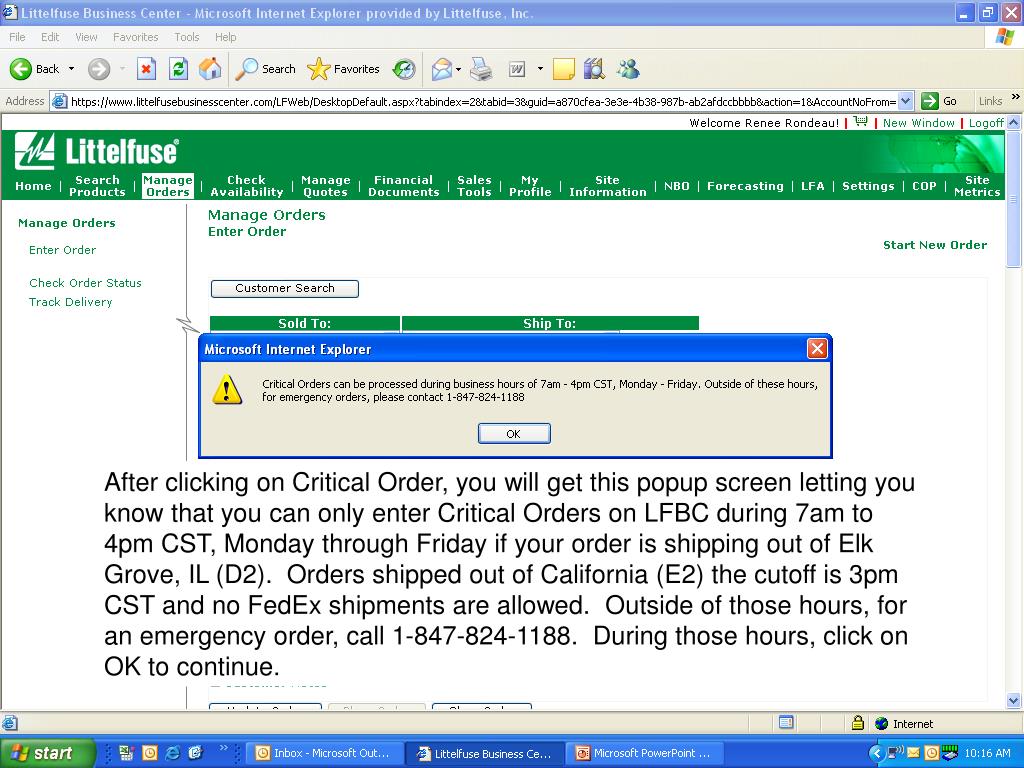1024x768 pixels.
Task: Open the Search Products tab
Action: (97, 186)
